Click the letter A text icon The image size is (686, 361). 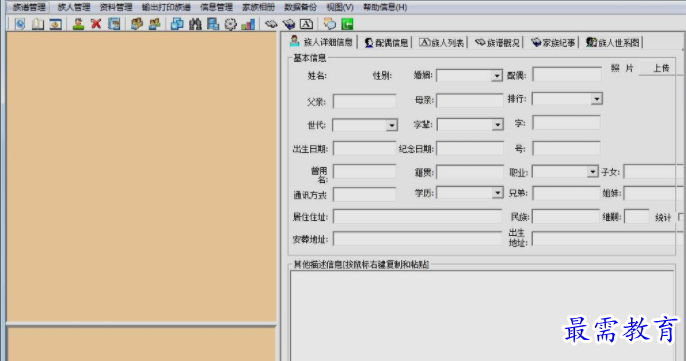306,24
